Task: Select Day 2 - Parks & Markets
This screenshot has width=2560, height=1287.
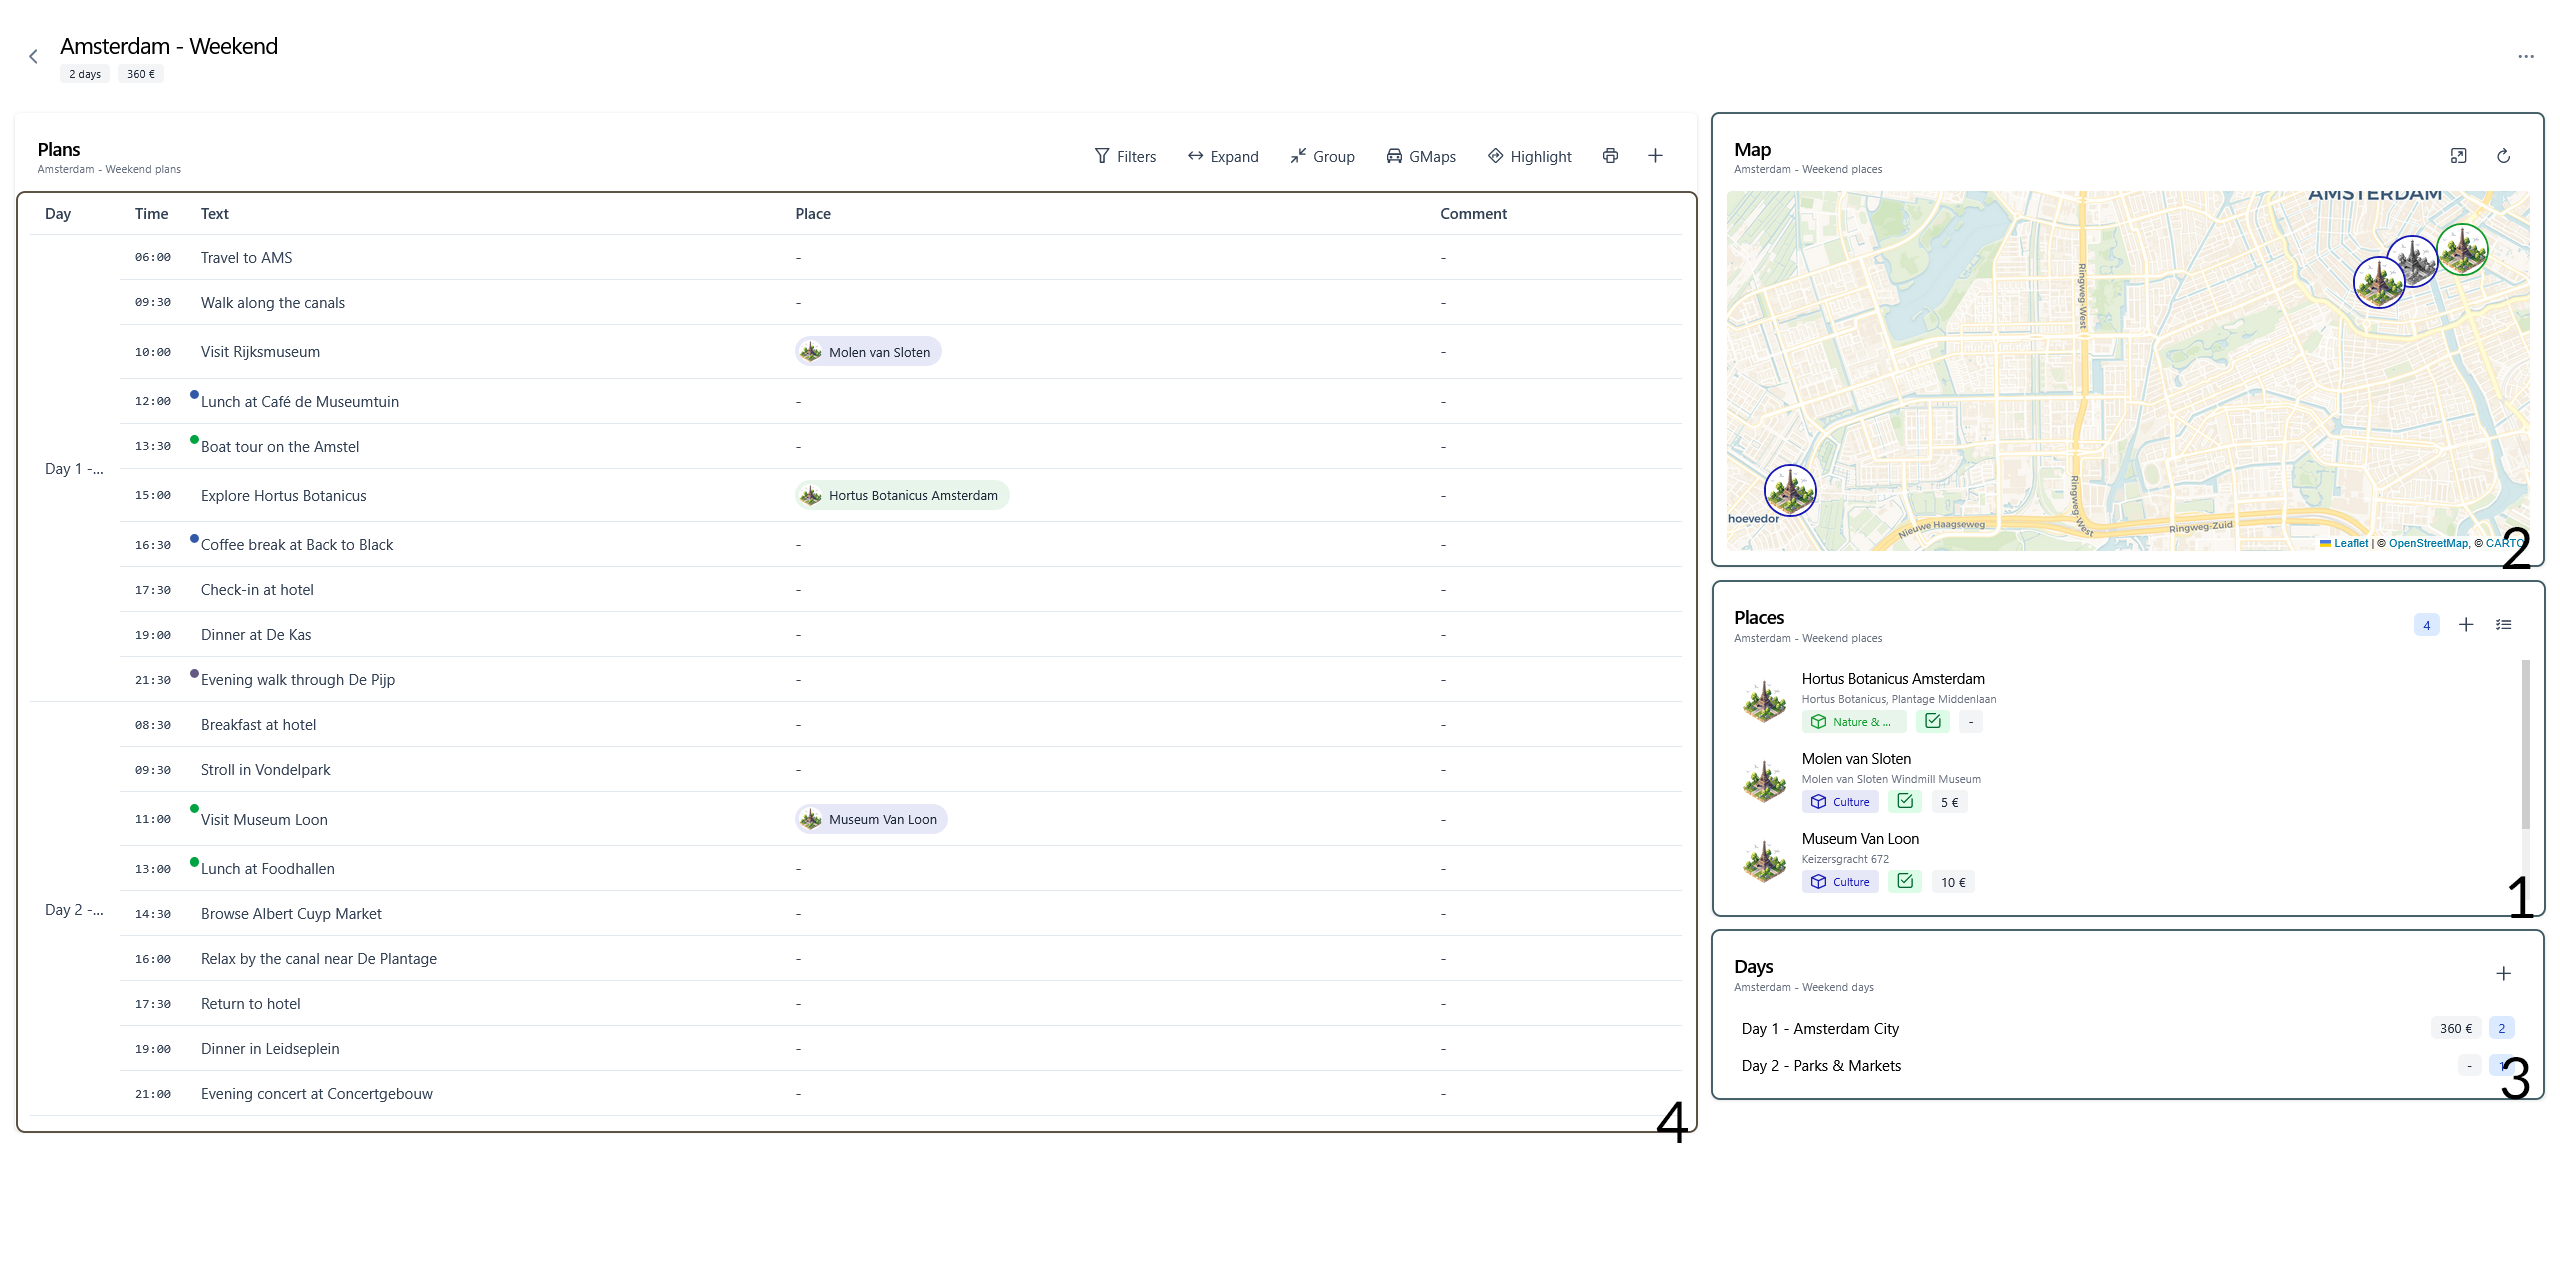Action: click(1821, 1066)
